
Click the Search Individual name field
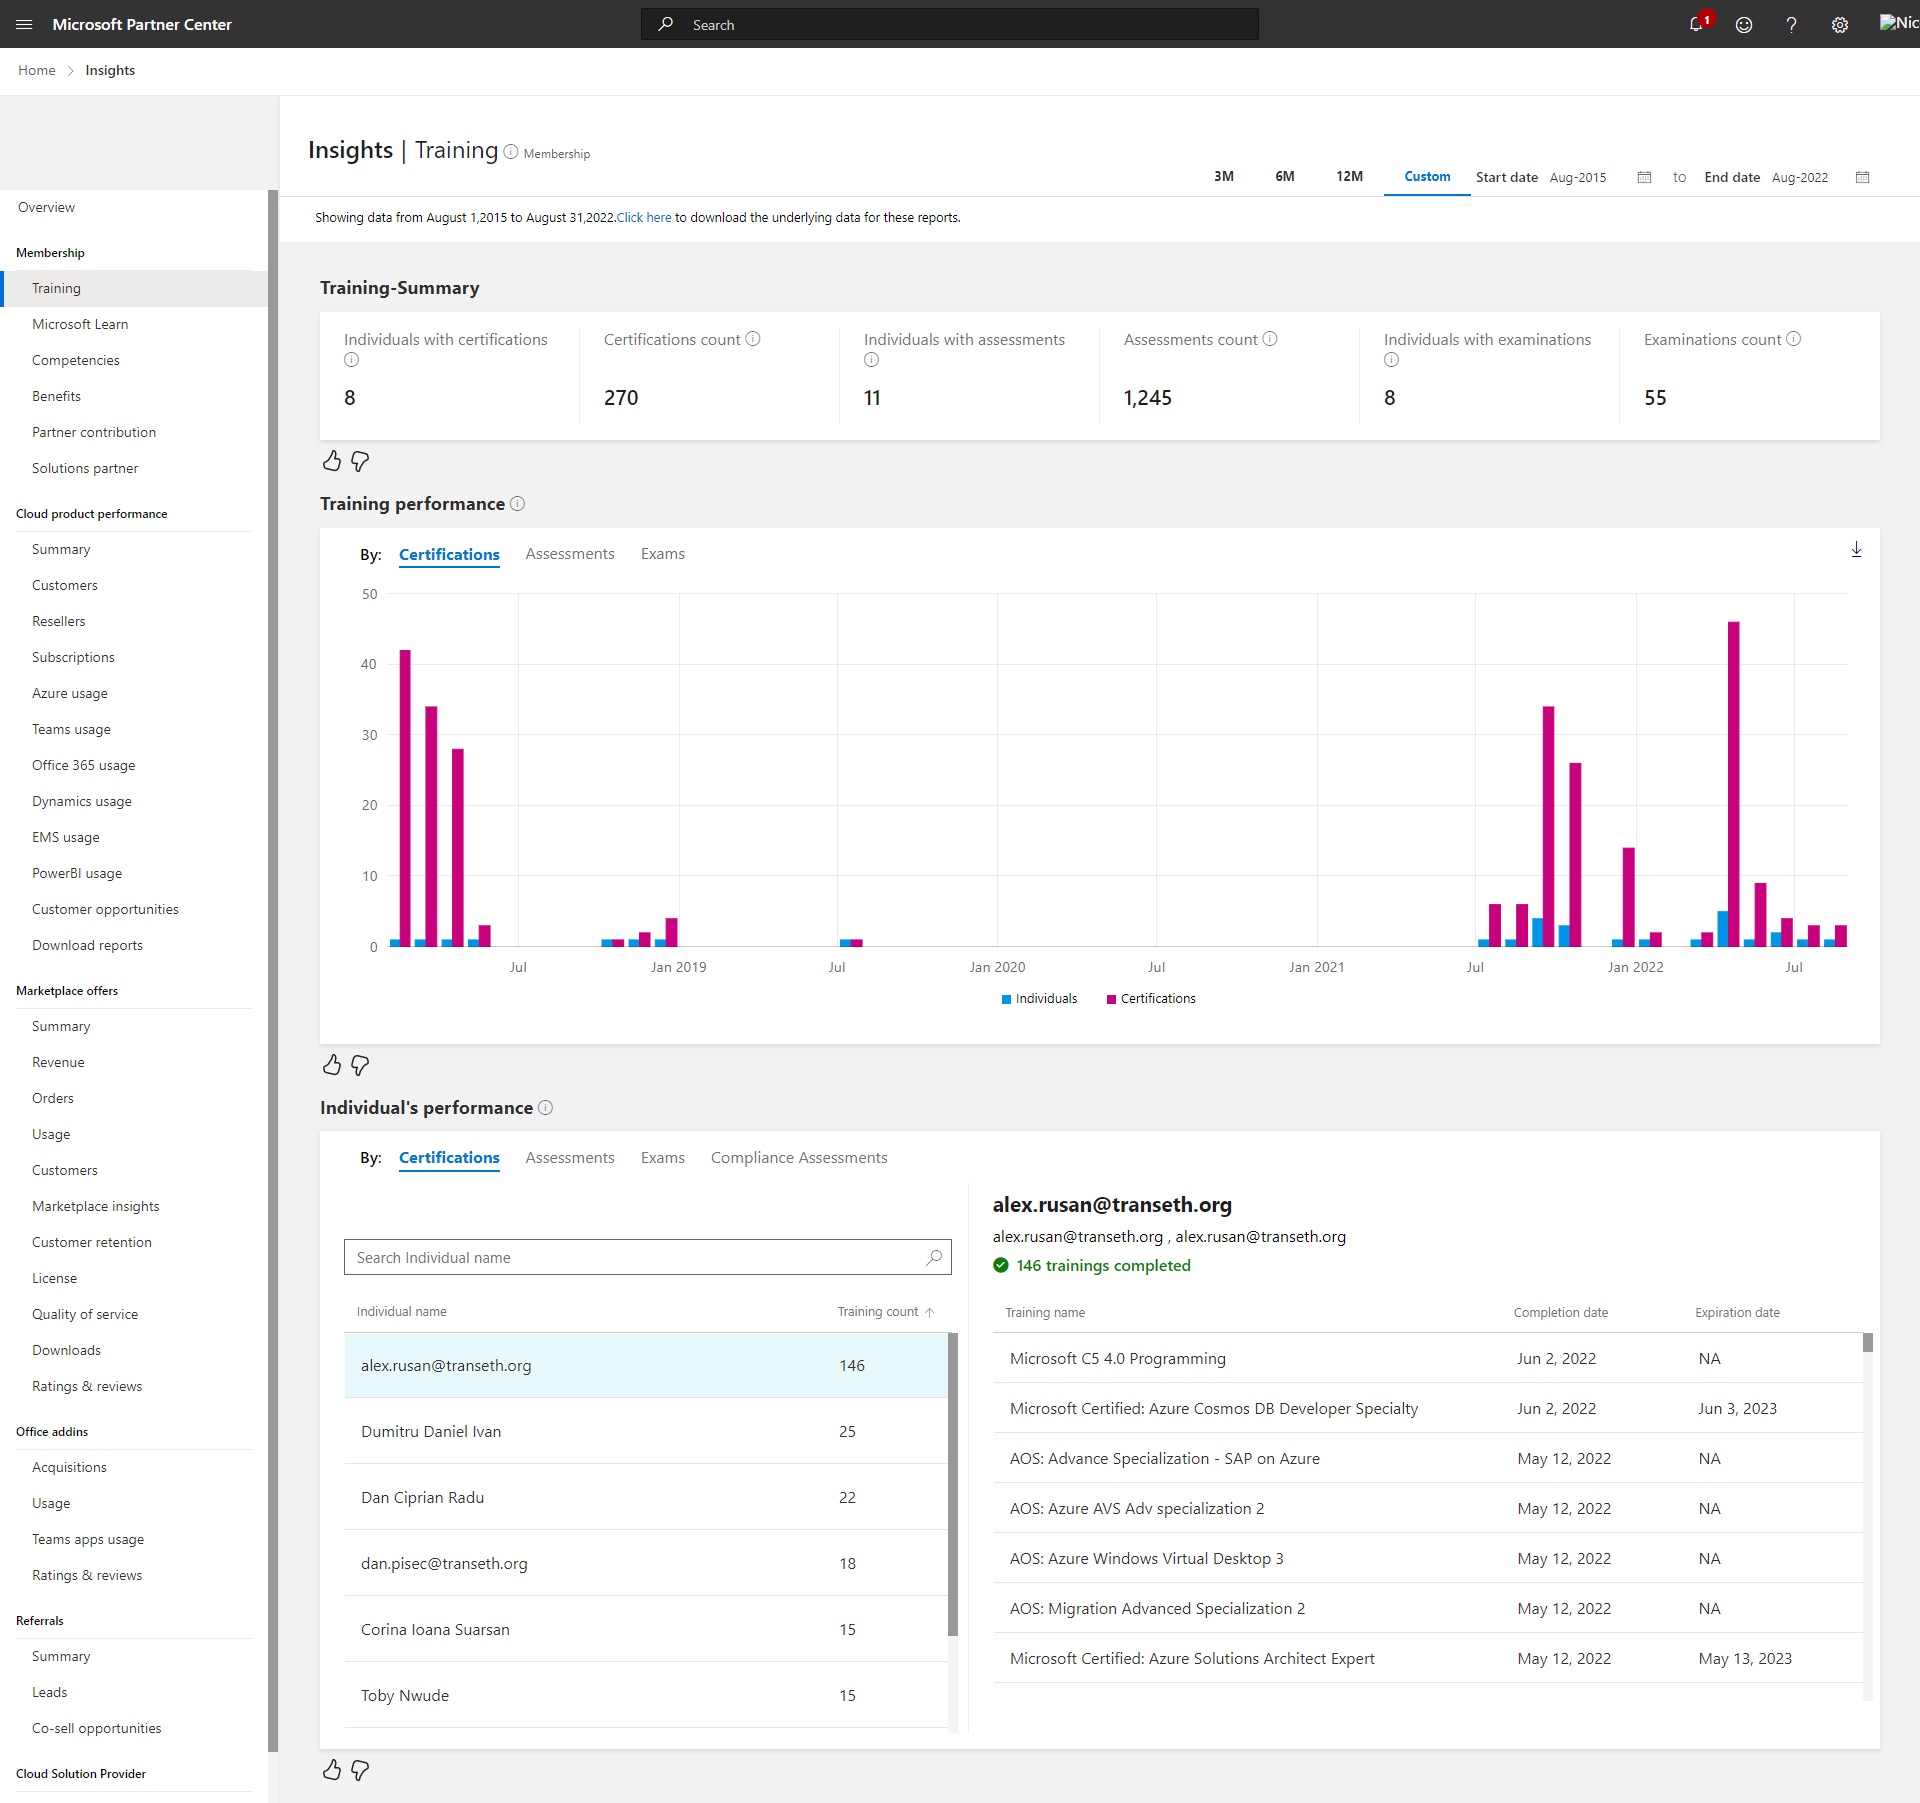click(x=647, y=1257)
